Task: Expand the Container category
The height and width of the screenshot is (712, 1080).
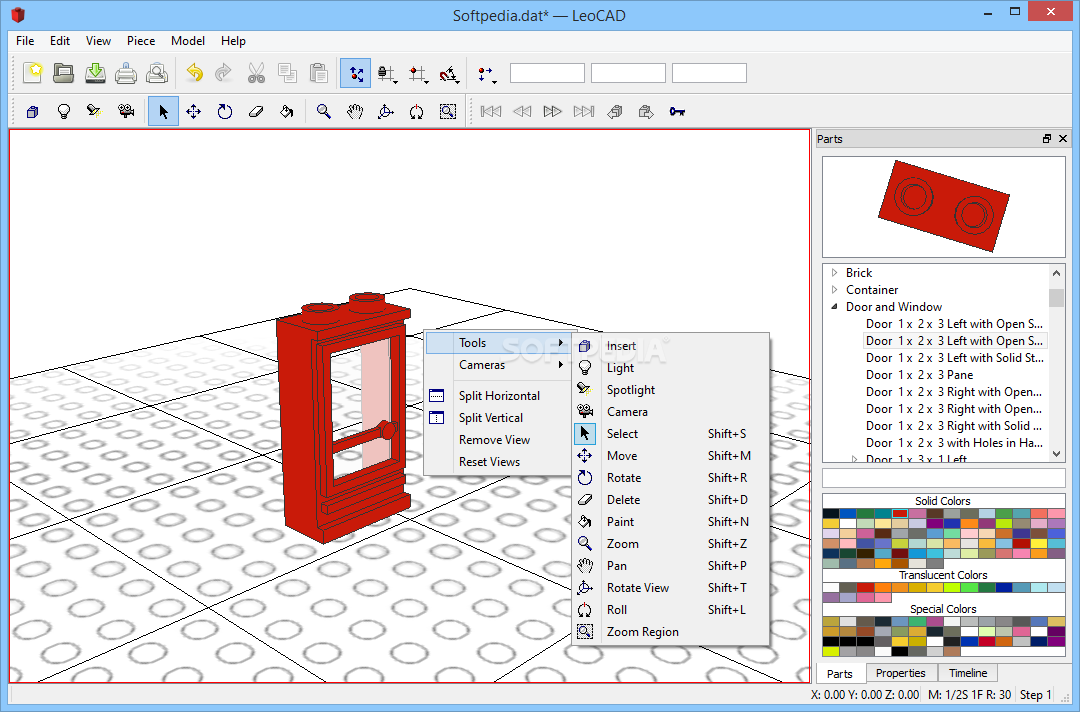Action: point(835,290)
